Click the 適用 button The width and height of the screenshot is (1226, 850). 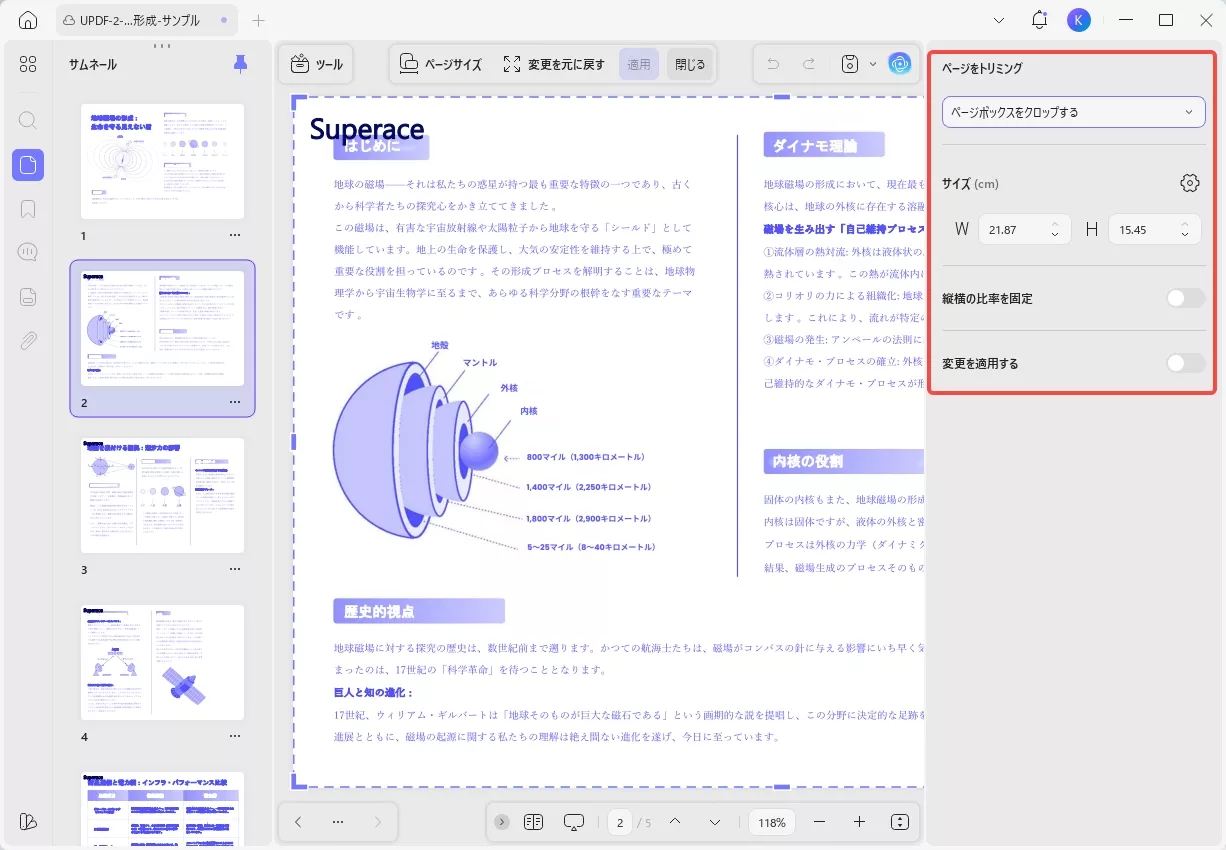tap(639, 64)
